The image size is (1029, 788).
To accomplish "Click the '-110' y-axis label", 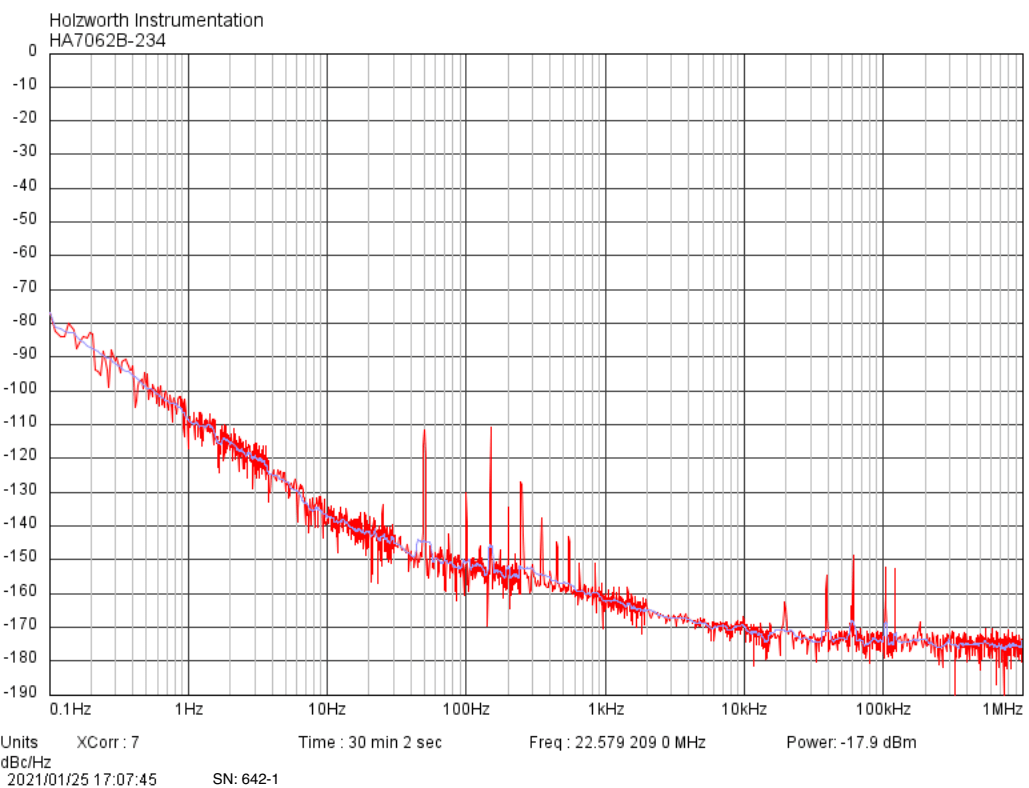I will click(x=21, y=421).
